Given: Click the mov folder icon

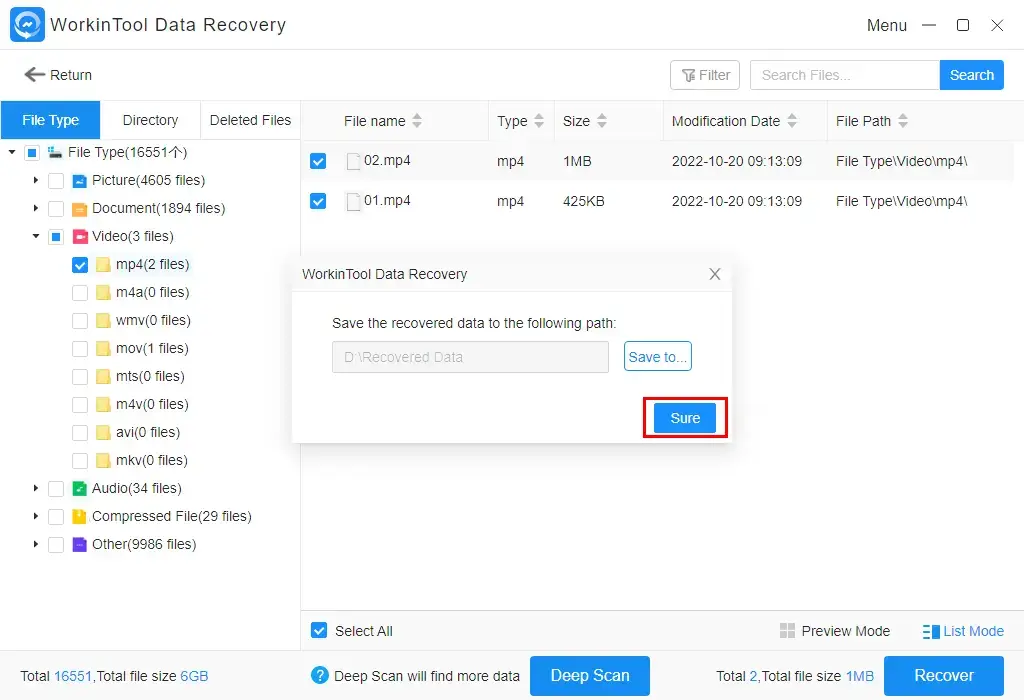Looking at the screenshot, I should coord(103,349).
